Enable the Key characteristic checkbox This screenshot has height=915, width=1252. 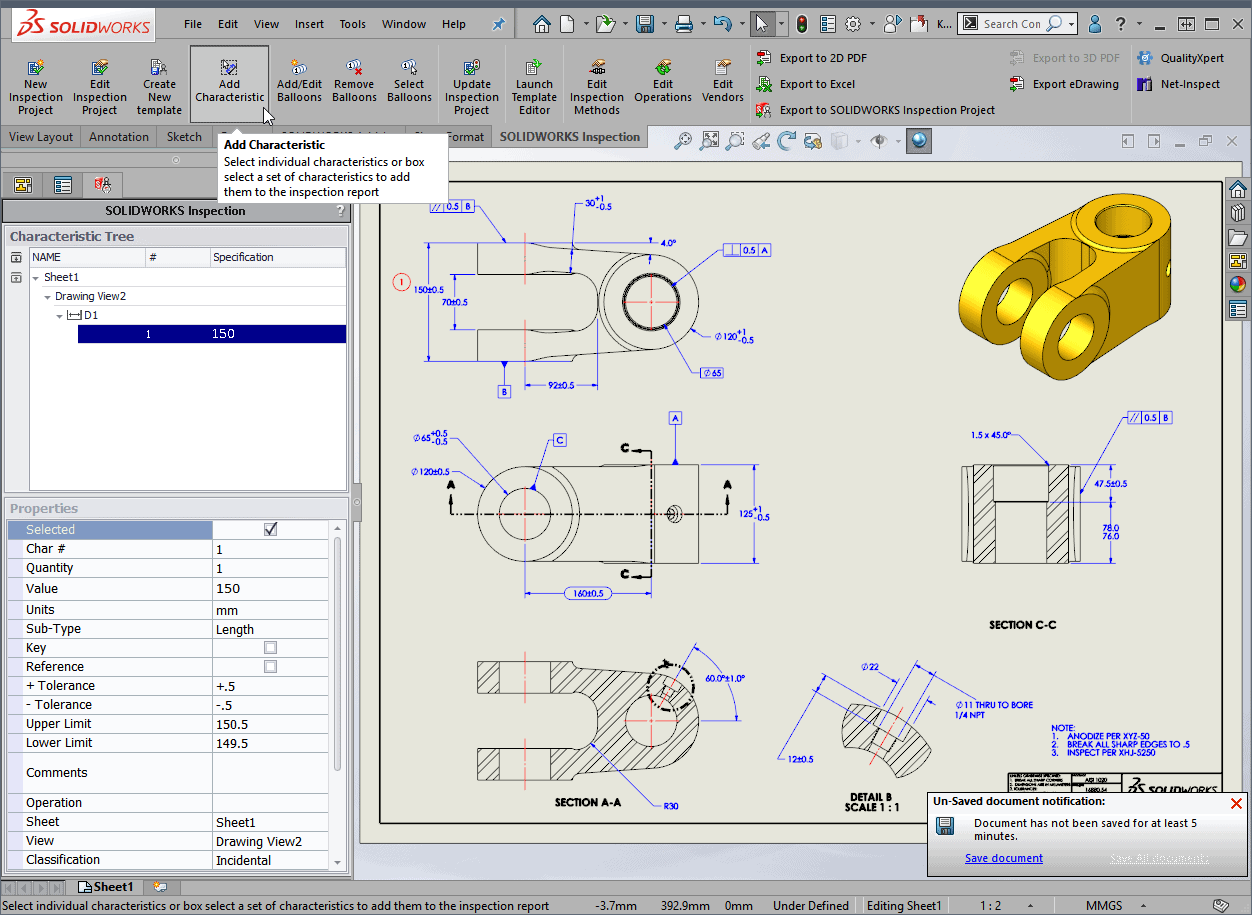point(270,648)
